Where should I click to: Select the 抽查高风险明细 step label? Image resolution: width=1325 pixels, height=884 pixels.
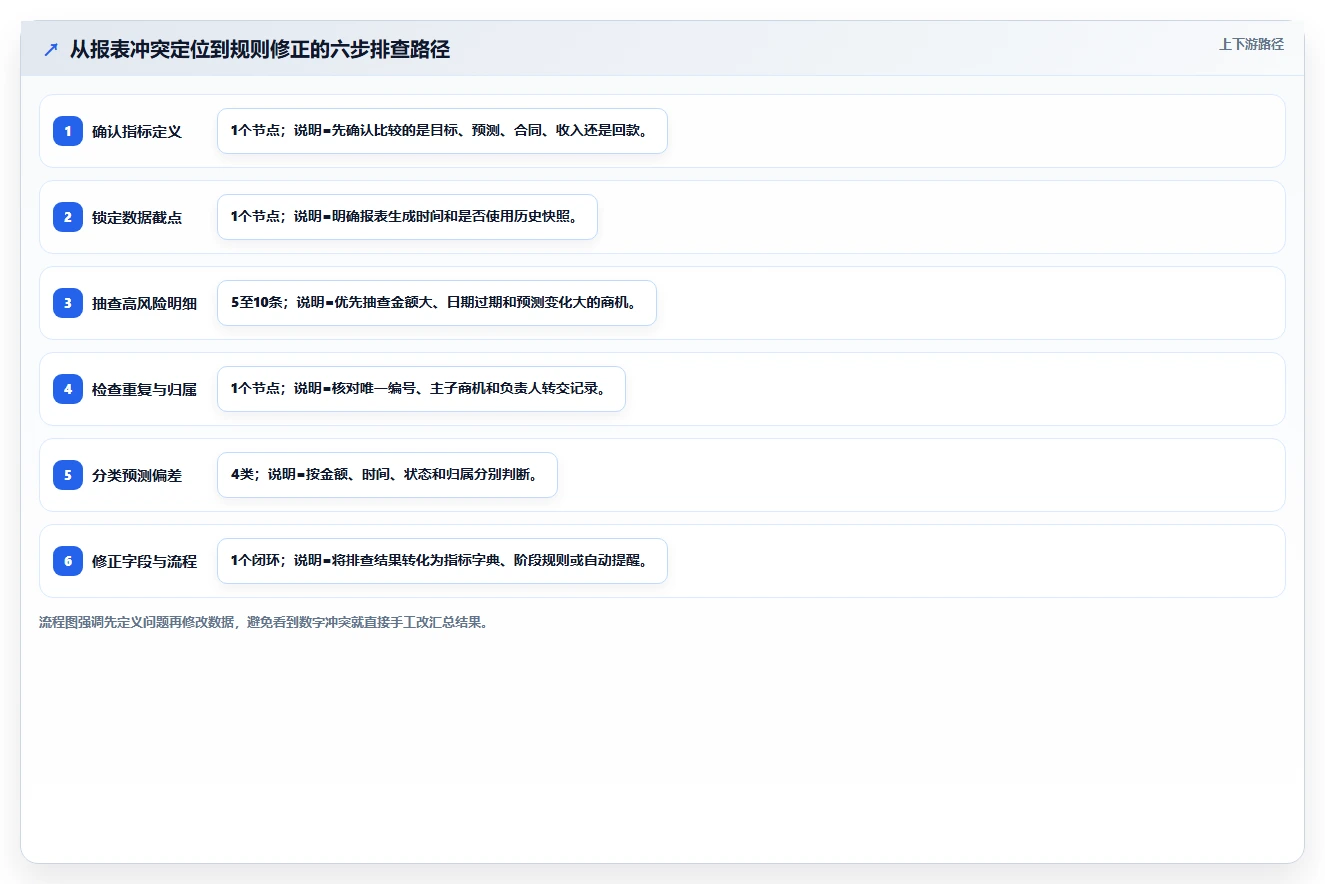[144, 303]
